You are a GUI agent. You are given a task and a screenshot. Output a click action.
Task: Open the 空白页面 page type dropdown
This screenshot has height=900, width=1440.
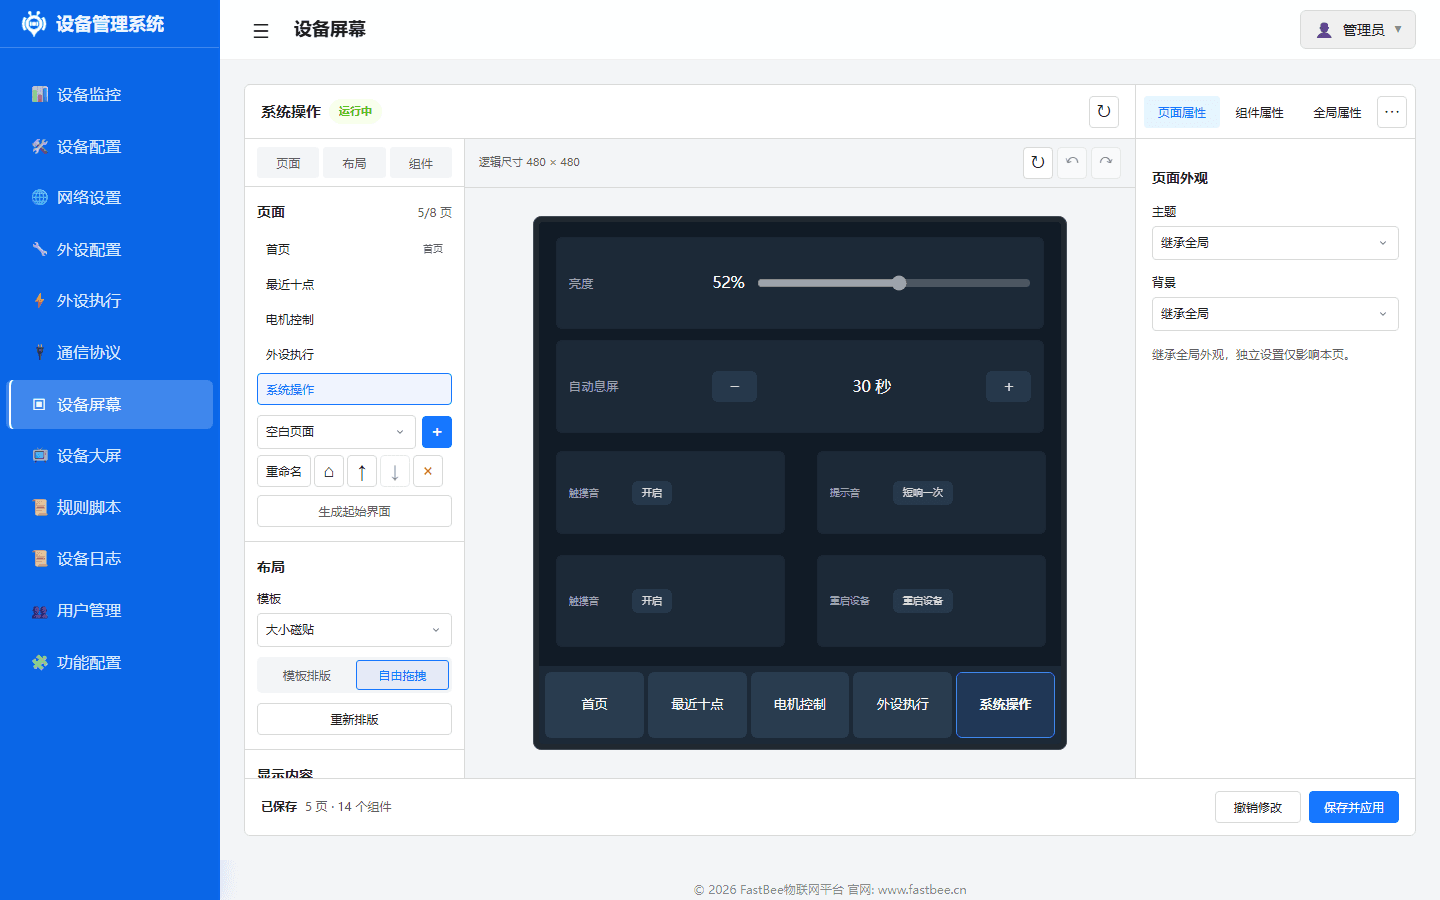(336, 432)
